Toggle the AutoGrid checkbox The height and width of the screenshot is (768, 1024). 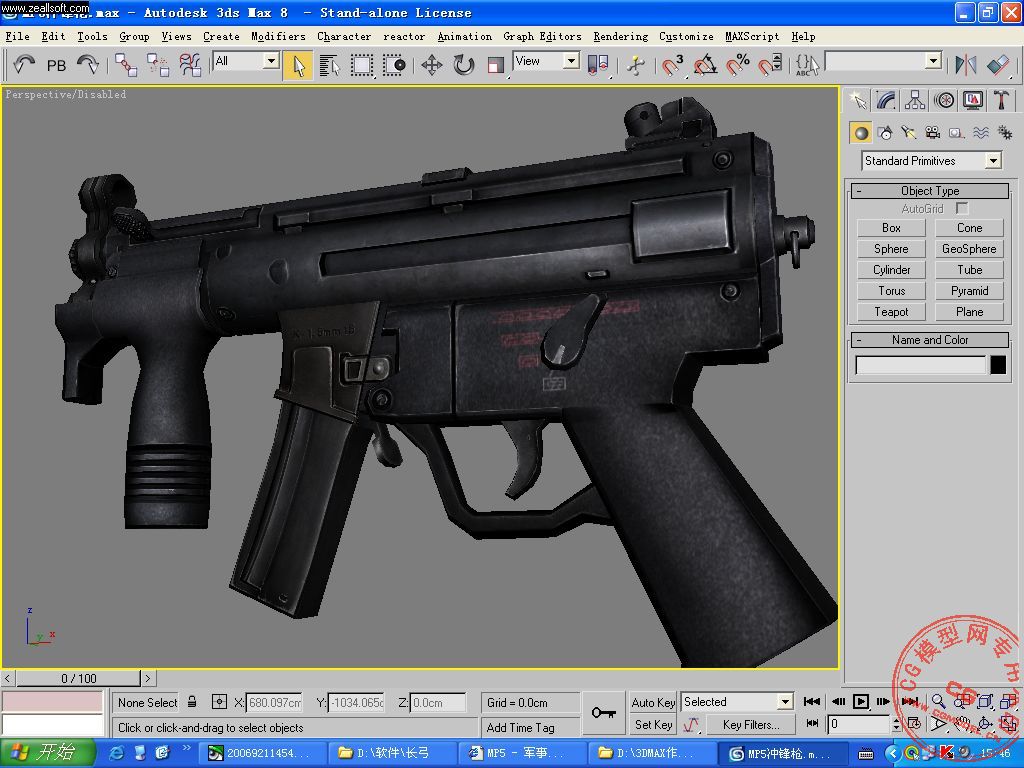[x=962, y=208]
